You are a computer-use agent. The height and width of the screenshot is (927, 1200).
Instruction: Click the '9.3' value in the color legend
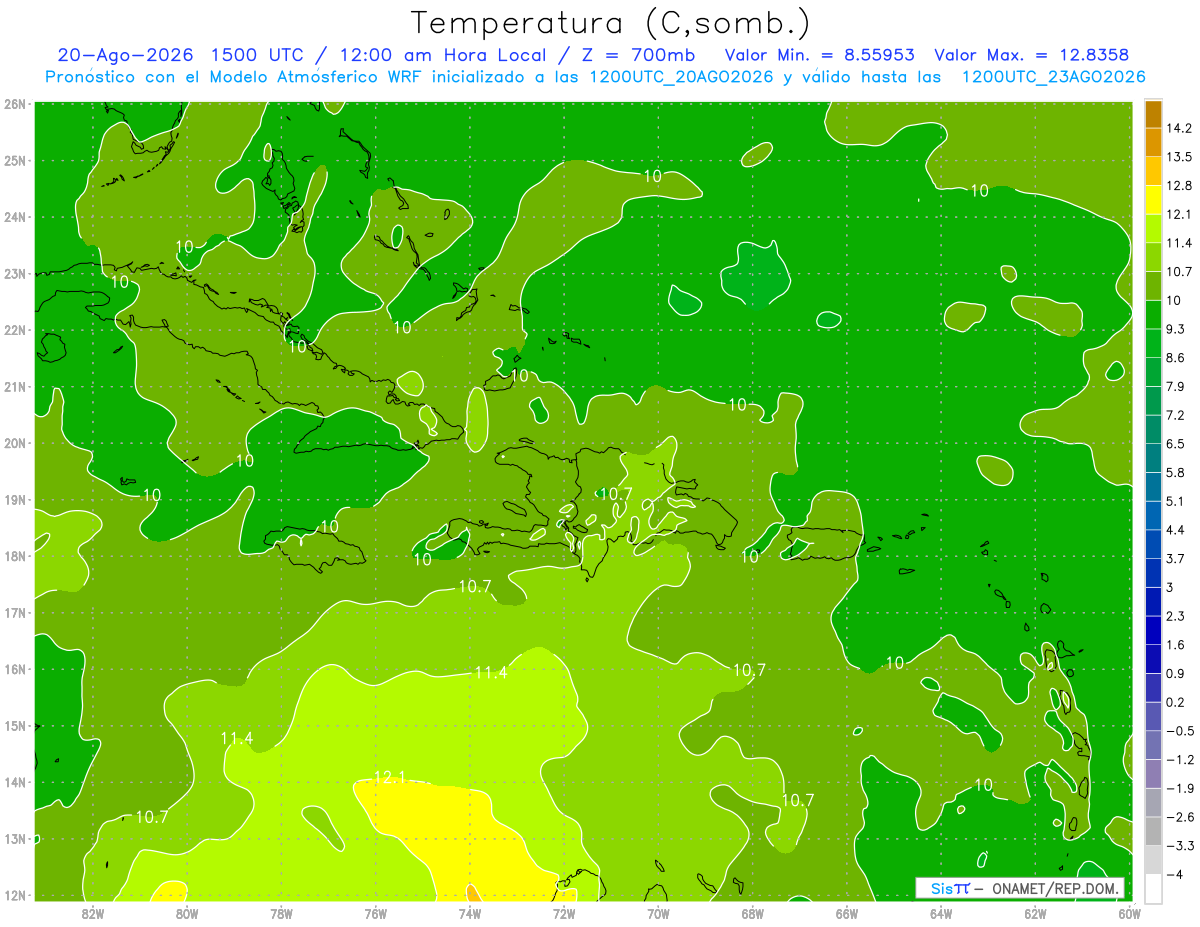pos(1176,329)
